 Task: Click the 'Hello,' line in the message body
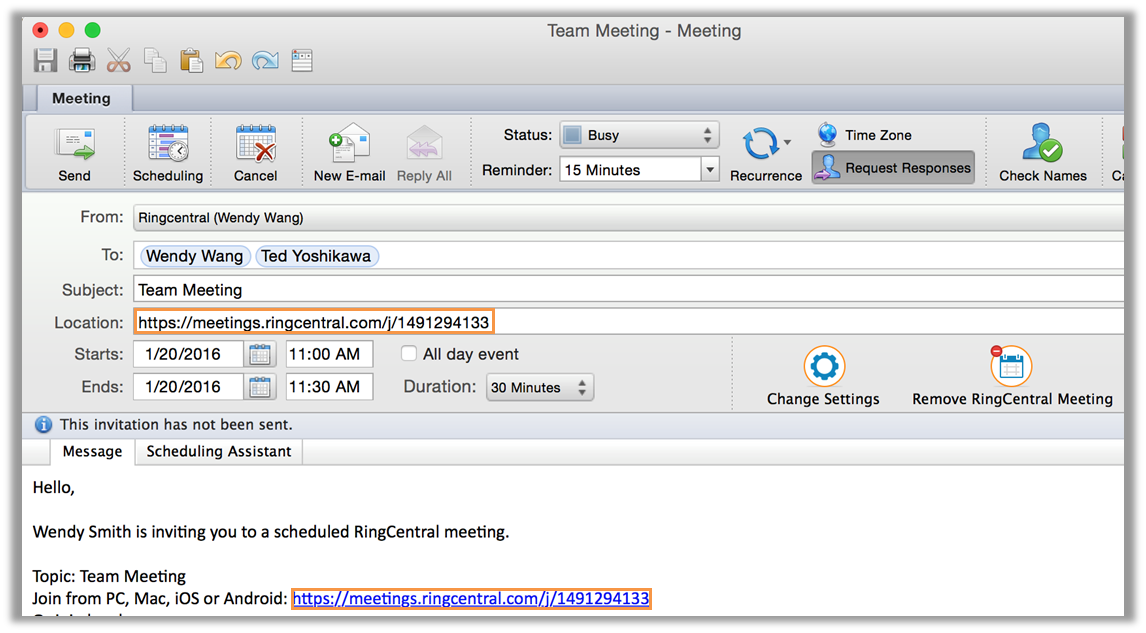tap(54, 488)
